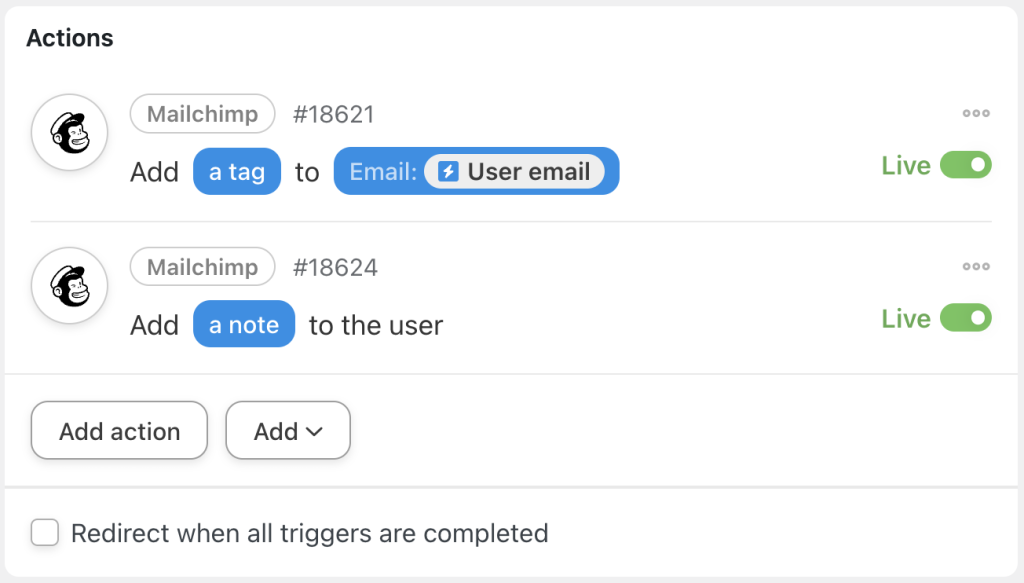Click the Mailchimp badge beside #18624
1024x583 pixels.
[202, 266]
